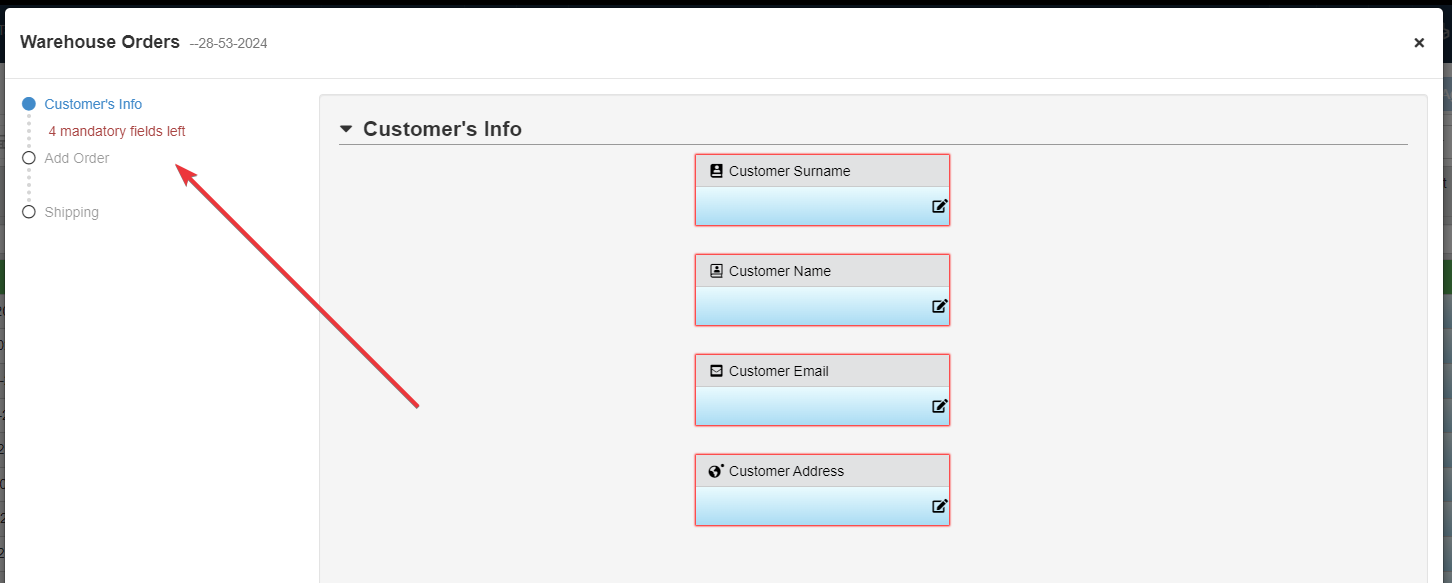This screenshot has height=583, width=1452.
Task: Click the edit icon for Customer Address
Action: coord(939,506)
